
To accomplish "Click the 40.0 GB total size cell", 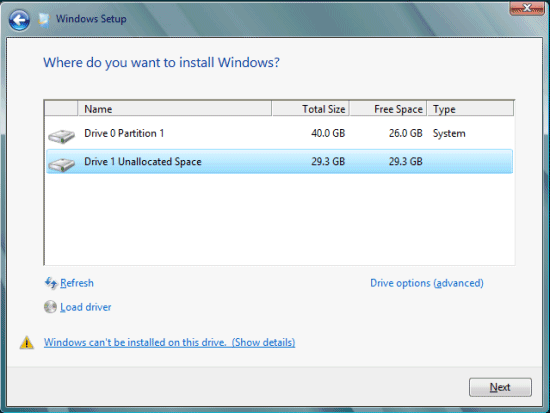I will tap(328, 133).
